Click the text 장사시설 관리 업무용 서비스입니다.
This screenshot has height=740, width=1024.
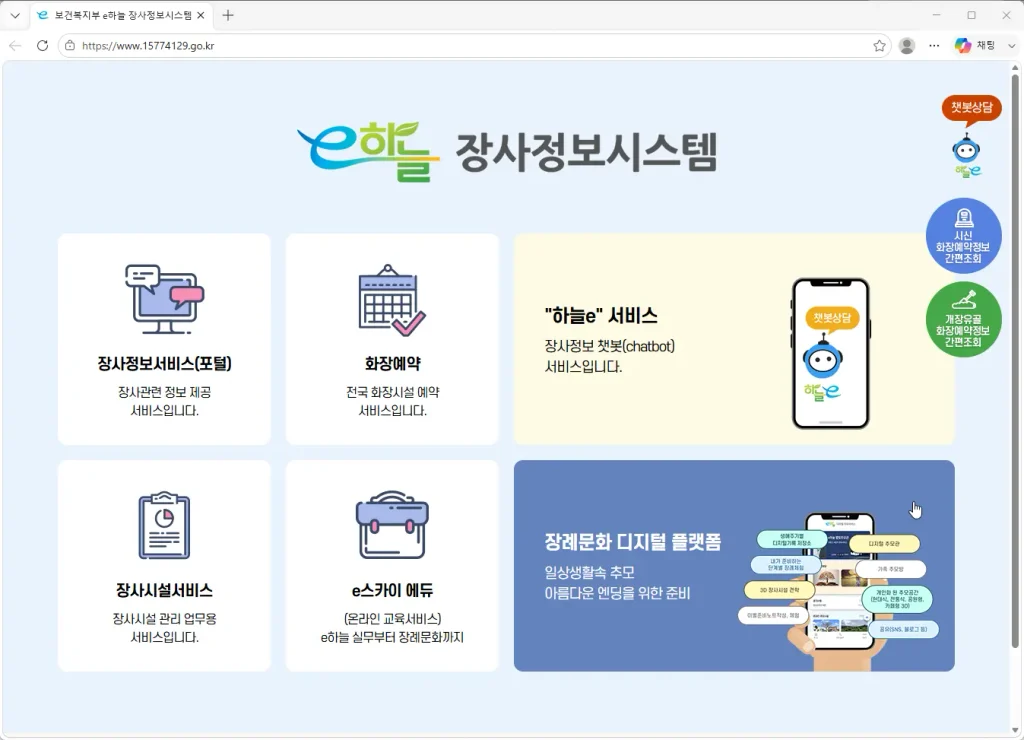(164, 628)
